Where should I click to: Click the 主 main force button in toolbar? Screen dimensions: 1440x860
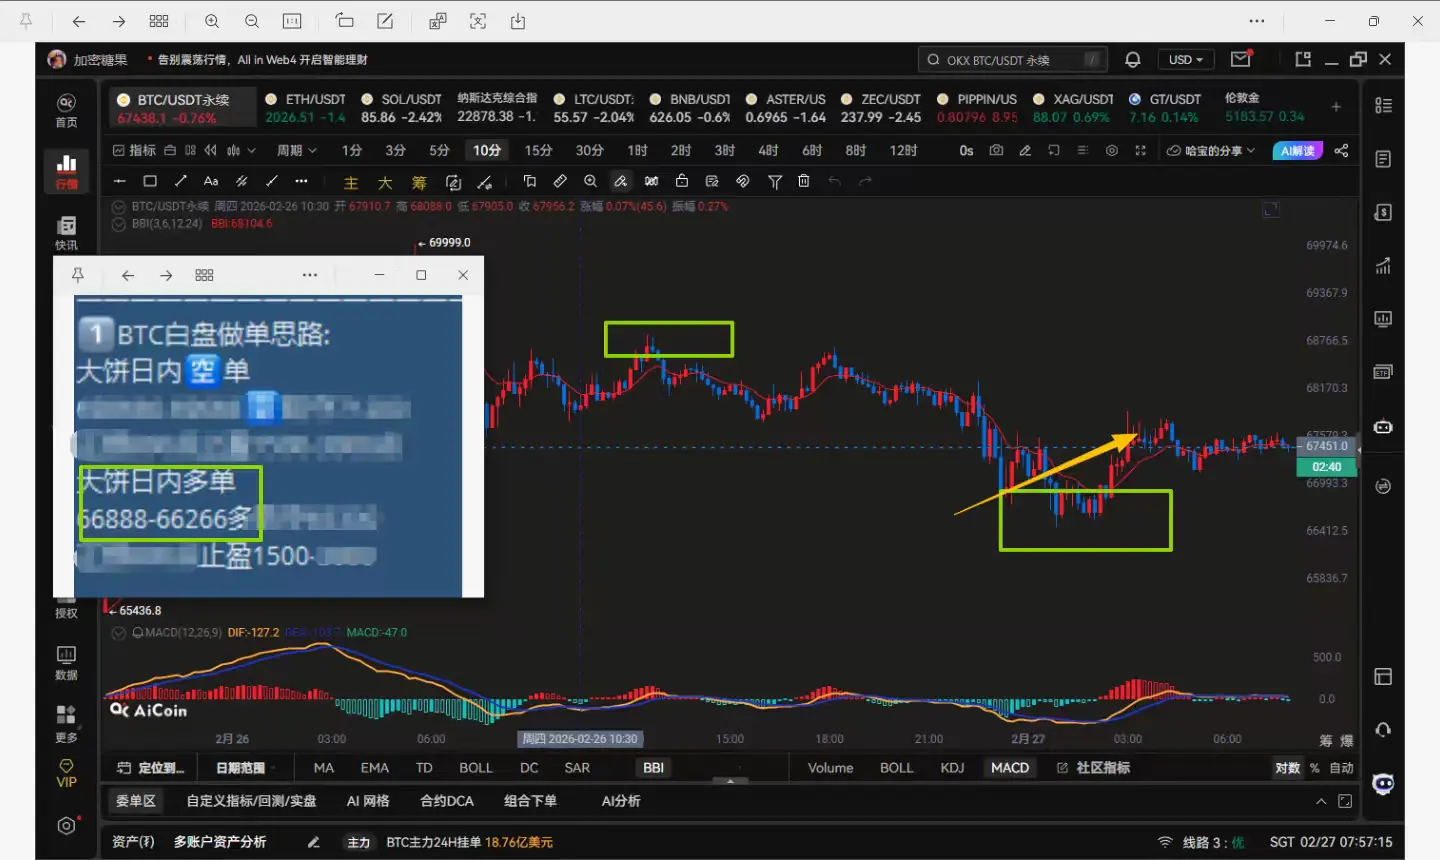pos(351,182)
